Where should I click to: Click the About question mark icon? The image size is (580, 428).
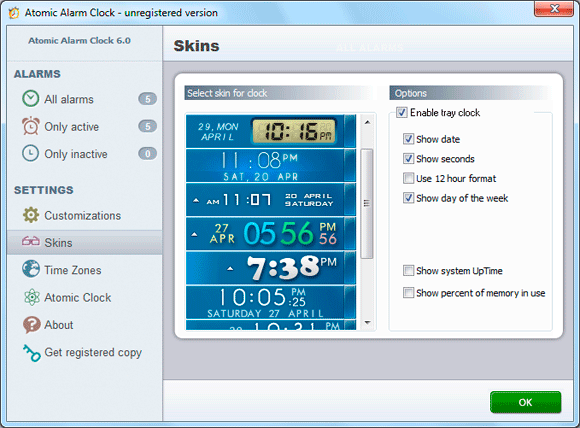pyautogui.click(x=31, y=324)
